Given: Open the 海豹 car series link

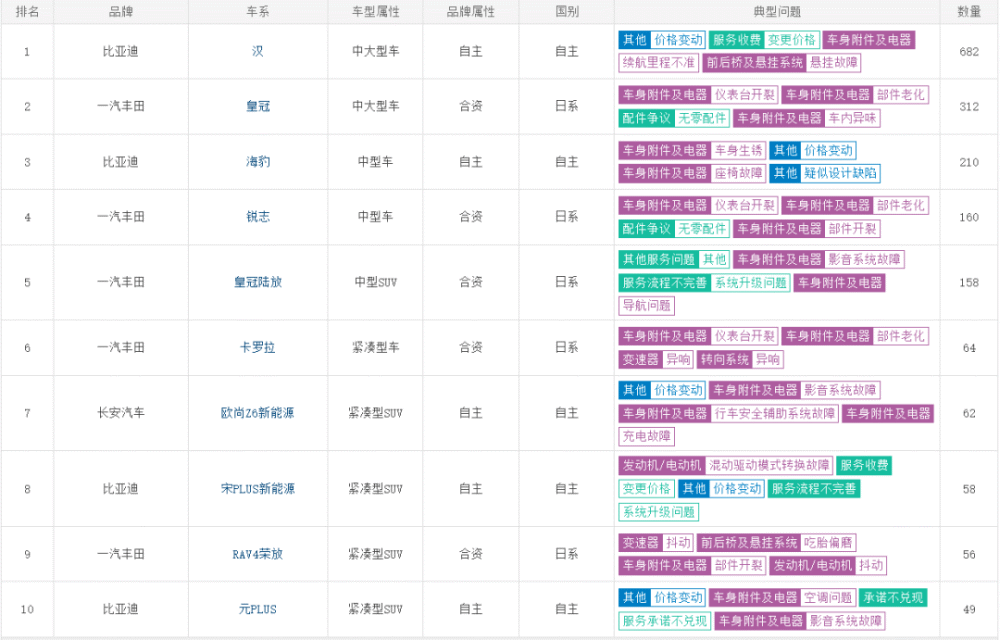Looking at the screenshot, I should tap(258, 162).
